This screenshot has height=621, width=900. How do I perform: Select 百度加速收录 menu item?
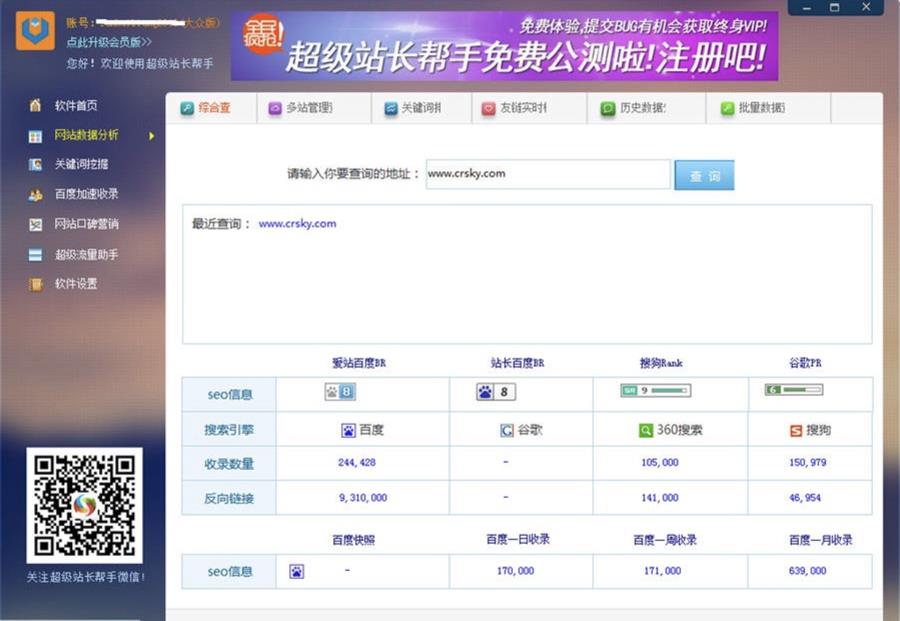point(86,194)
